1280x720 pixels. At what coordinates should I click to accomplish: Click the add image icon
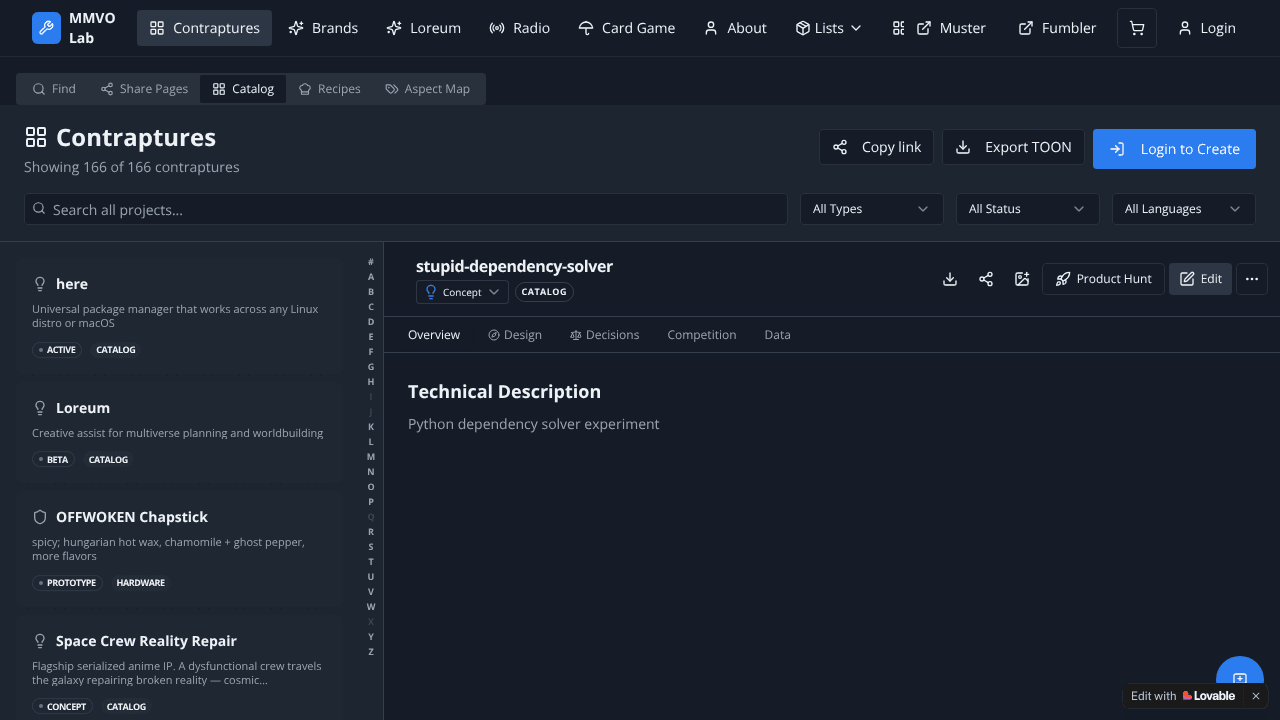[1022, 279]
